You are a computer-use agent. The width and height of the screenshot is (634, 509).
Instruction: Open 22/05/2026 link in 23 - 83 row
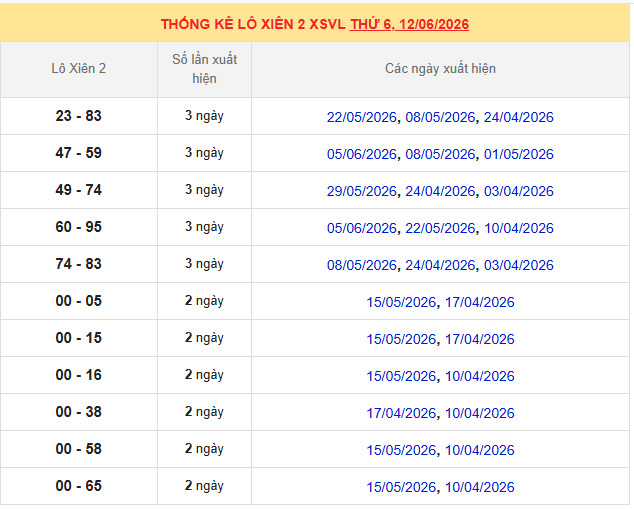coord(361,117)
